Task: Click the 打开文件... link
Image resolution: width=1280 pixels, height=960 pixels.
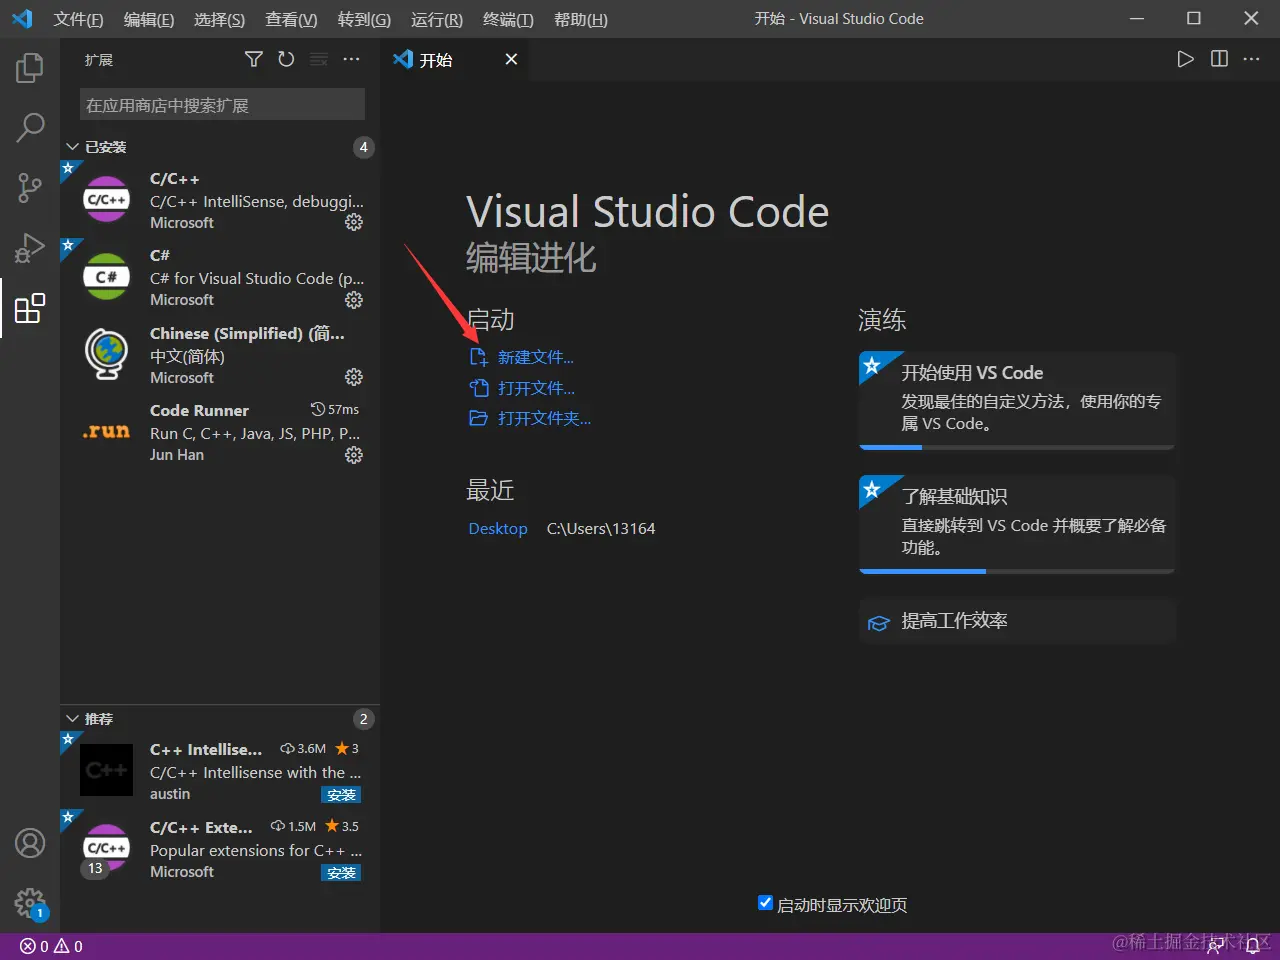Action: coord(522,388)
